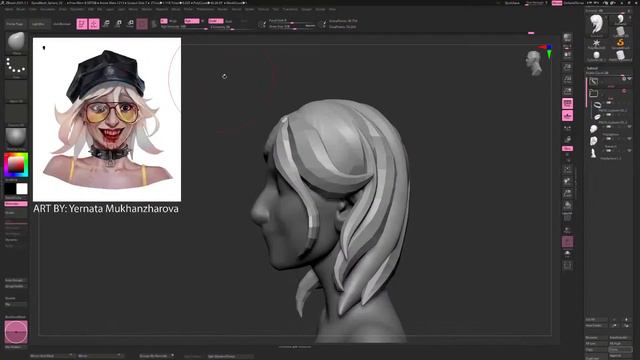This screenshot has width=640, height=360.
Task: Open the Help menu
Action: point(333,9)
